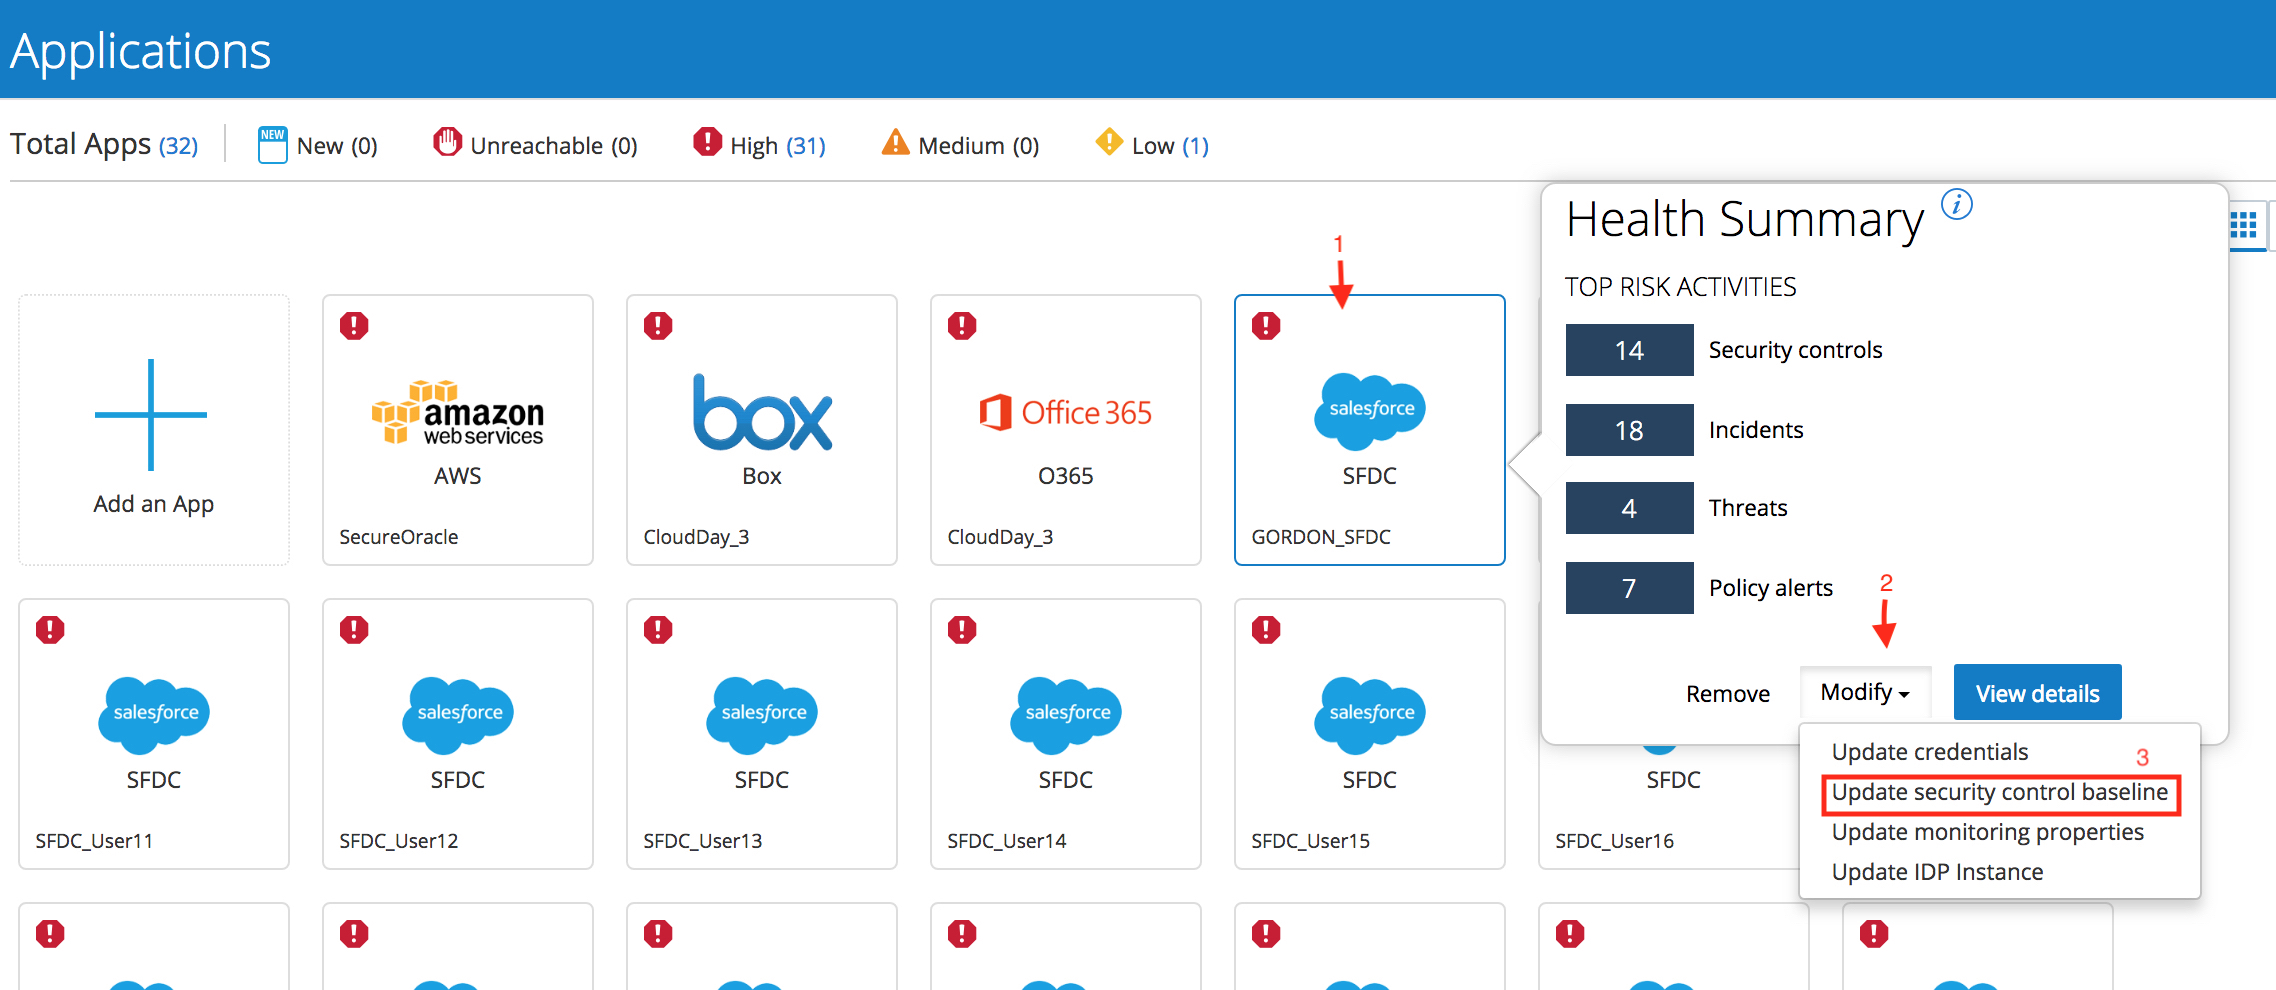Click CloudDay_3 name on Box card
Viewport: 2276px width, 990px height.
[x=696, y=537]
